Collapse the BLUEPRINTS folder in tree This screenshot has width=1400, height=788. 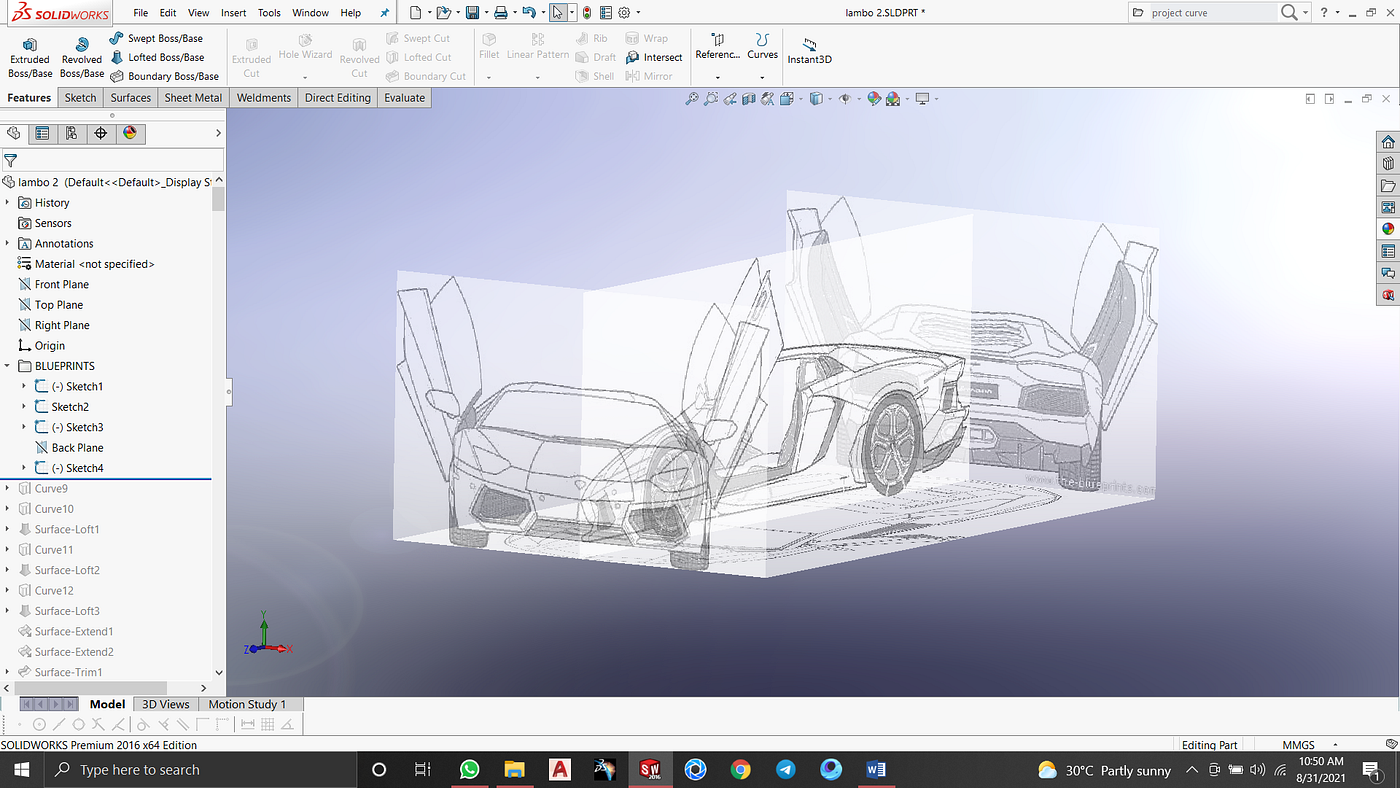click(8, 366)
